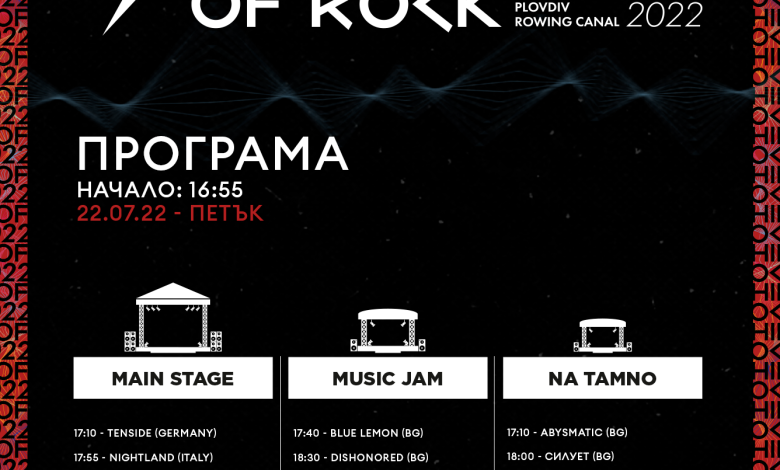
Task: Click the 18:30 - DISHONORED (BG) entry
Action: [361, 457]
